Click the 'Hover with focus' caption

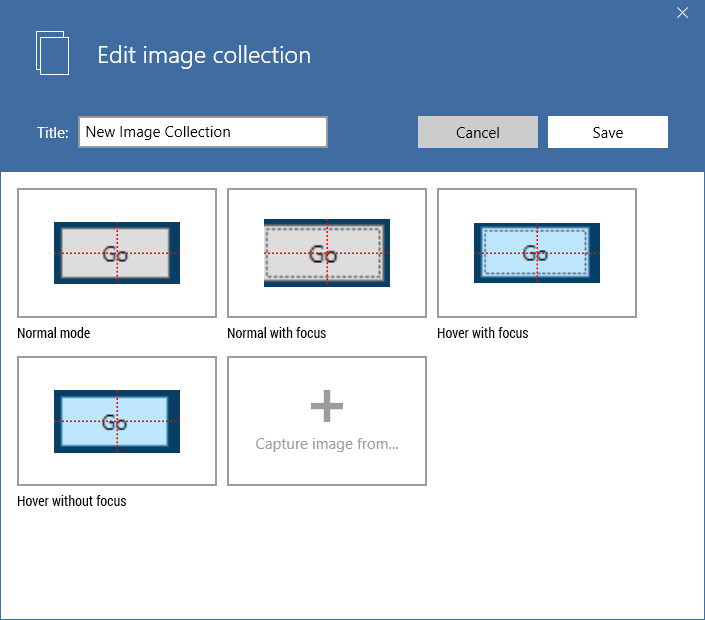pos(483,333)
